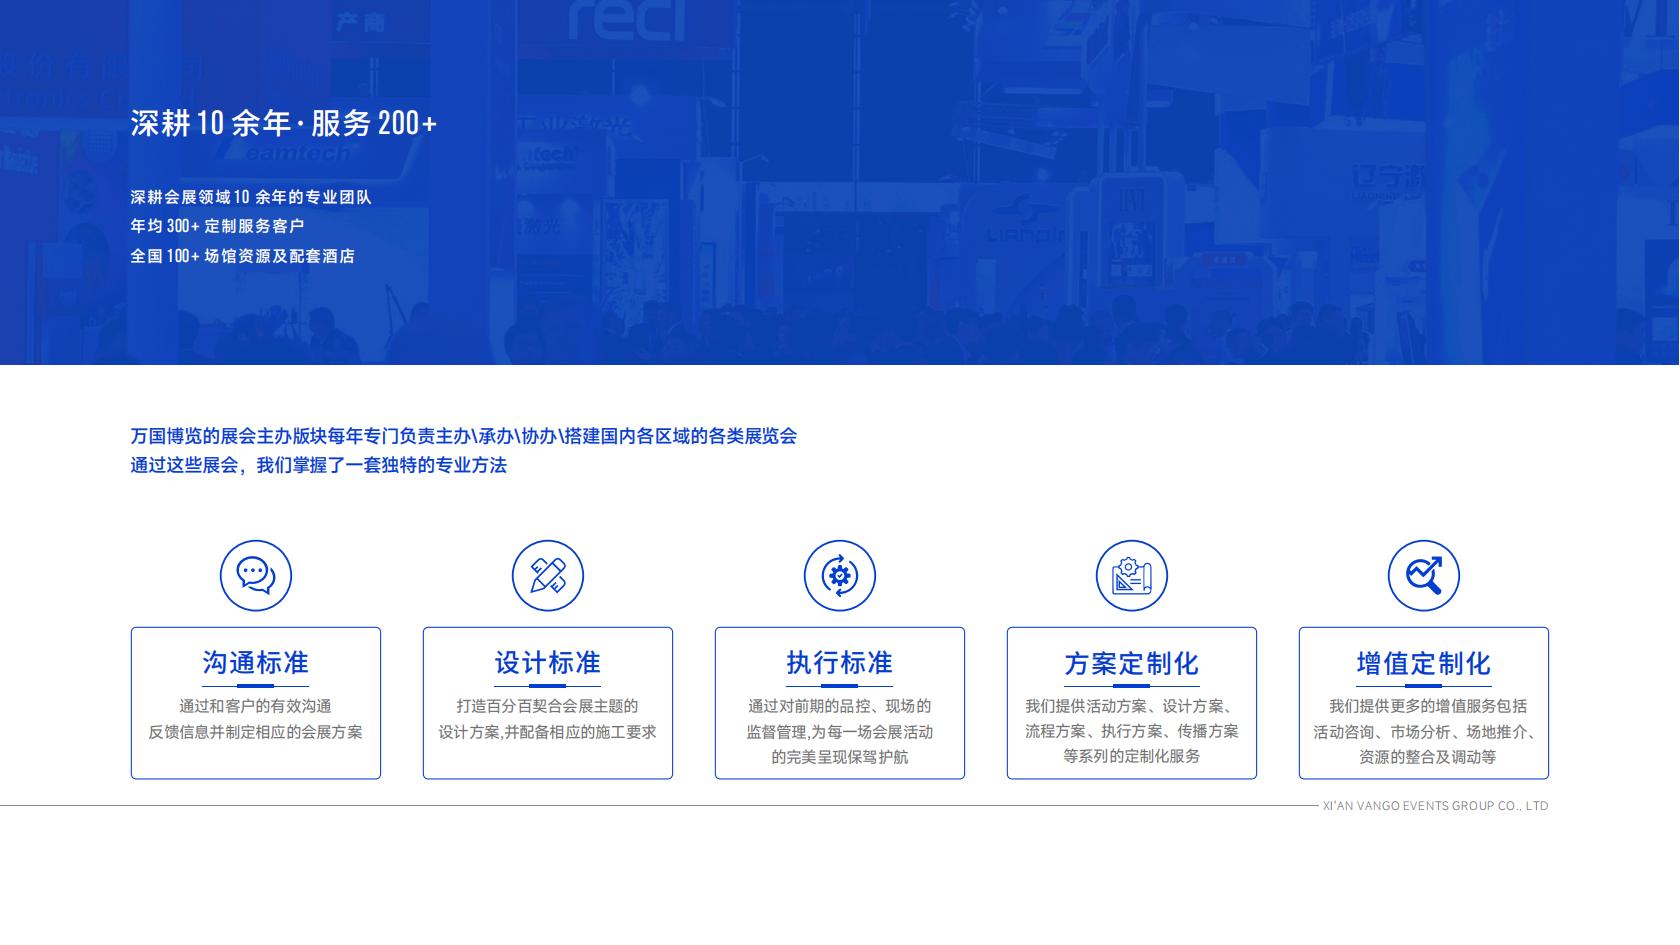Screen dimensions: 1680x945
Task: Click the pencil and ruler design icon
Action: coord(548,575)
